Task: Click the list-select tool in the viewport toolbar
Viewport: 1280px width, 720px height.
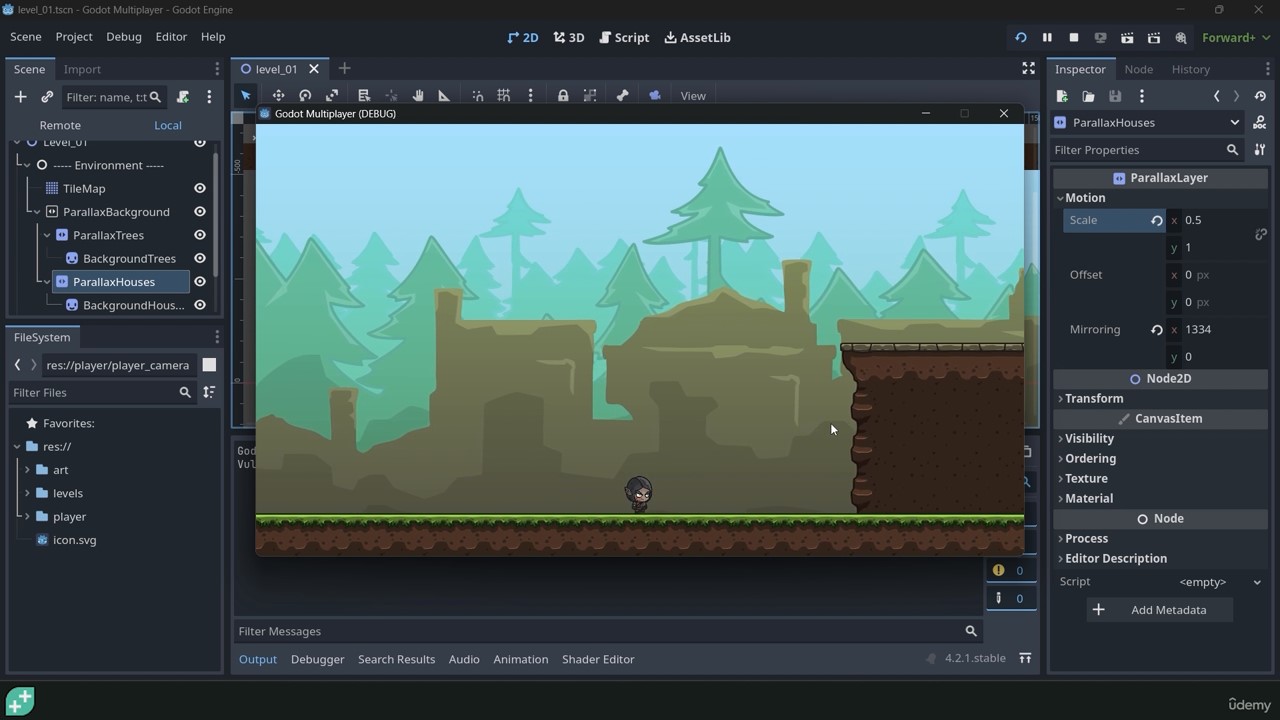Action: point(364,96)
